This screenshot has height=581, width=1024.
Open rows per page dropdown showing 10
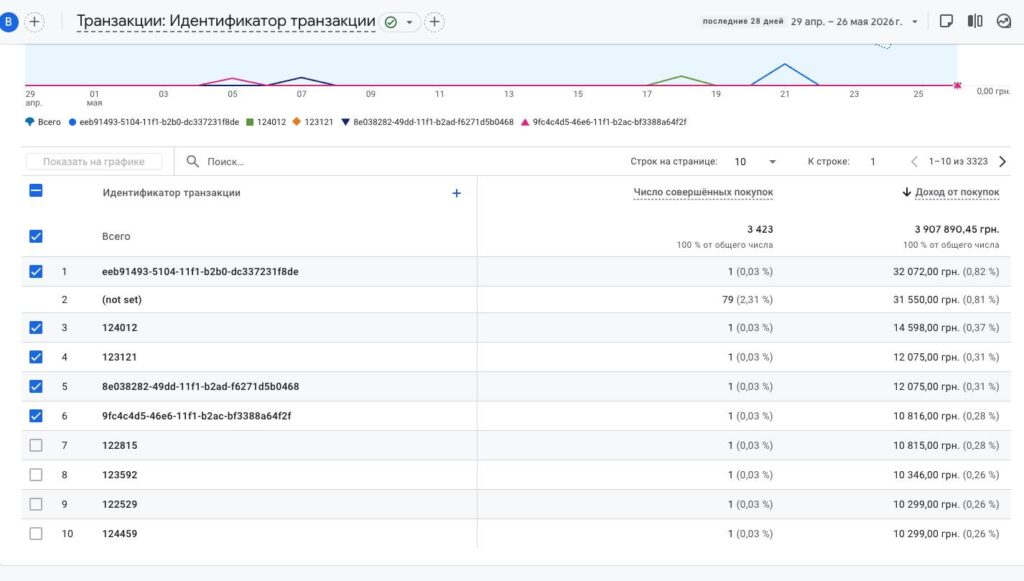coord(755,161)
